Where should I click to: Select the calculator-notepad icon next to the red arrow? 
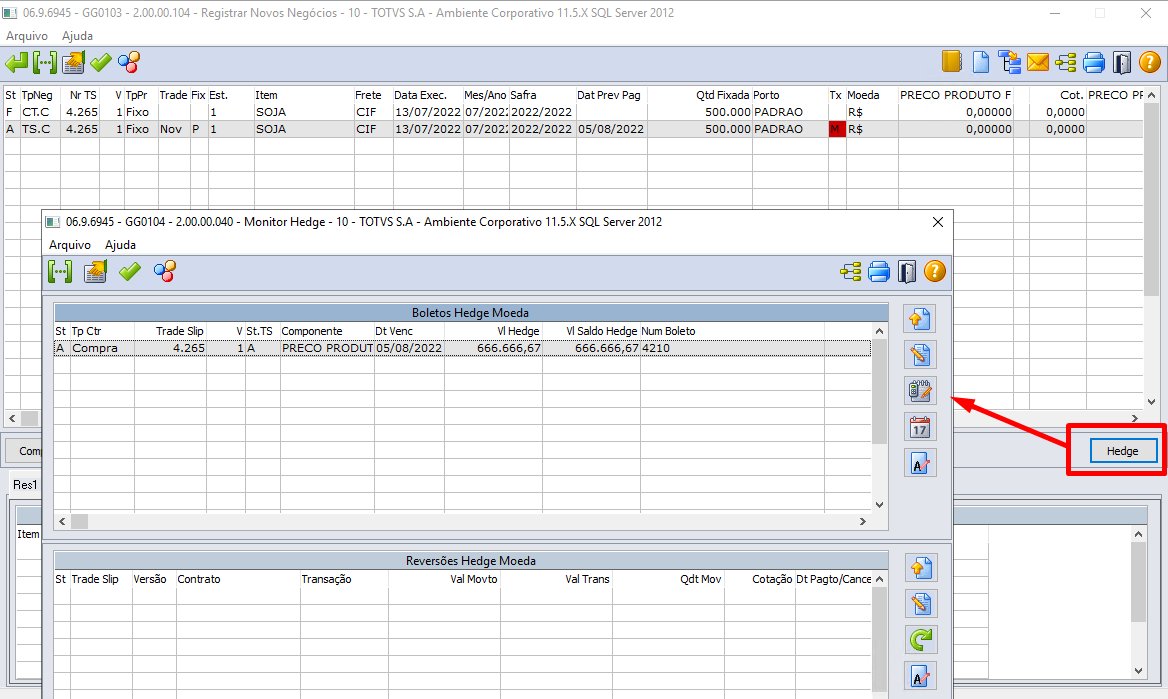click(x=920, y=390)
